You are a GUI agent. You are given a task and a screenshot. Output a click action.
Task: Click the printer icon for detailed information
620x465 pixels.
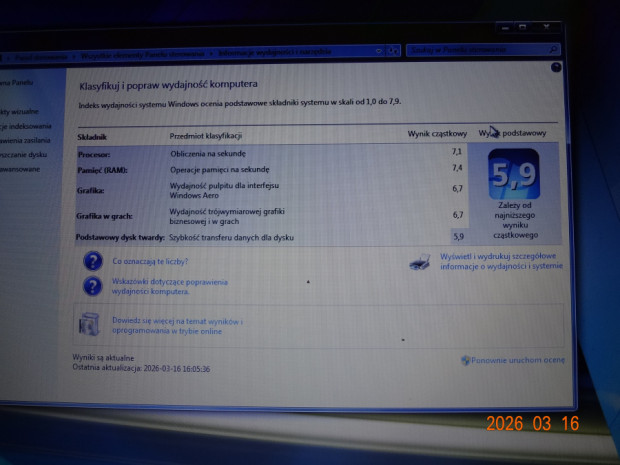[421, 262]
